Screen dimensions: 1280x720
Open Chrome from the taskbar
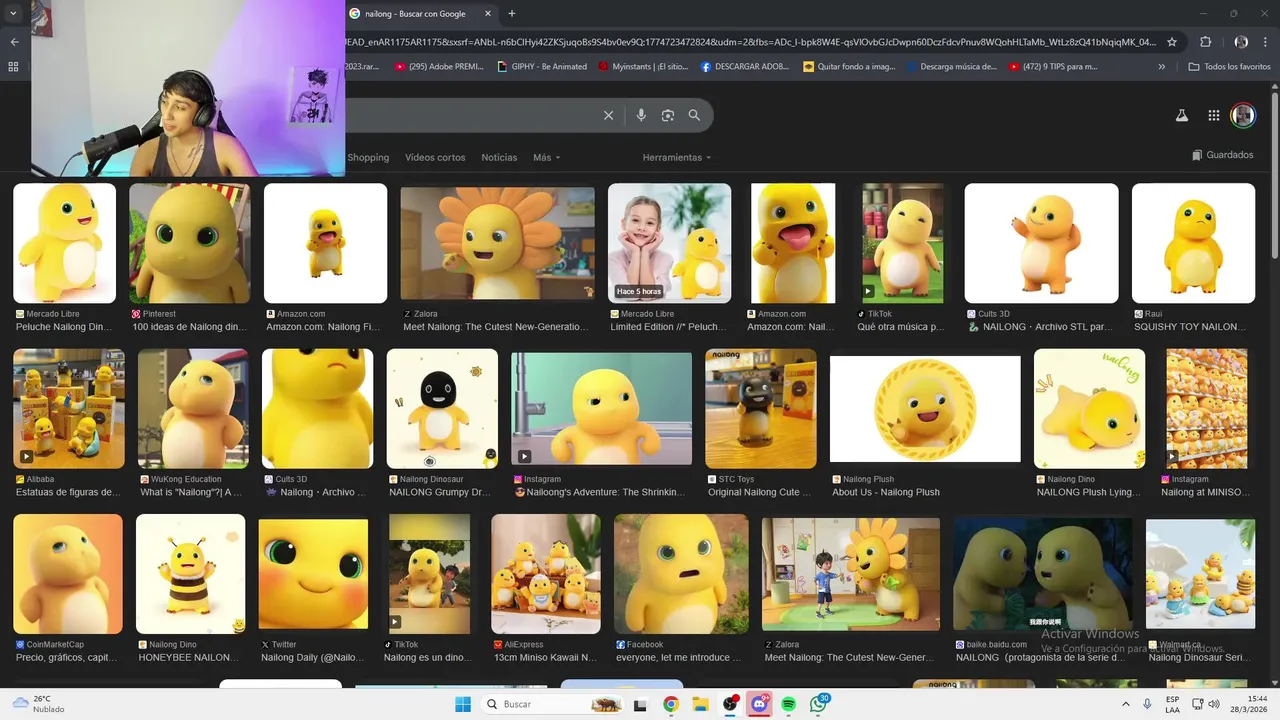tap(671, 704)
